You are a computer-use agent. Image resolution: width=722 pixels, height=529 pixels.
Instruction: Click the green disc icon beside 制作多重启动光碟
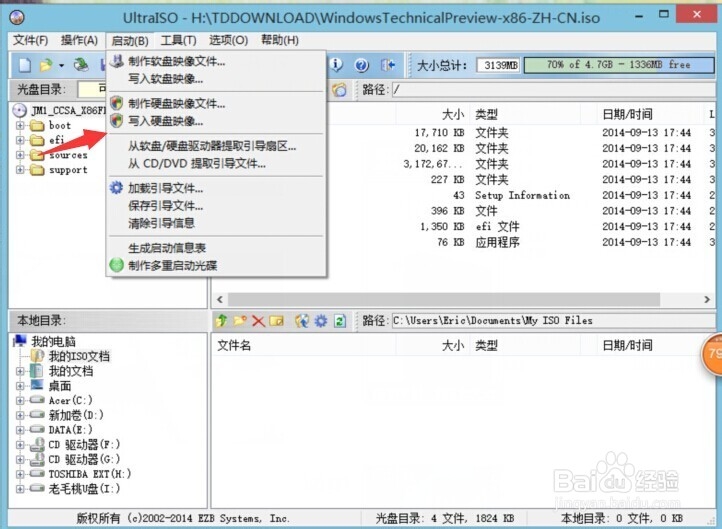click(116, 265)
